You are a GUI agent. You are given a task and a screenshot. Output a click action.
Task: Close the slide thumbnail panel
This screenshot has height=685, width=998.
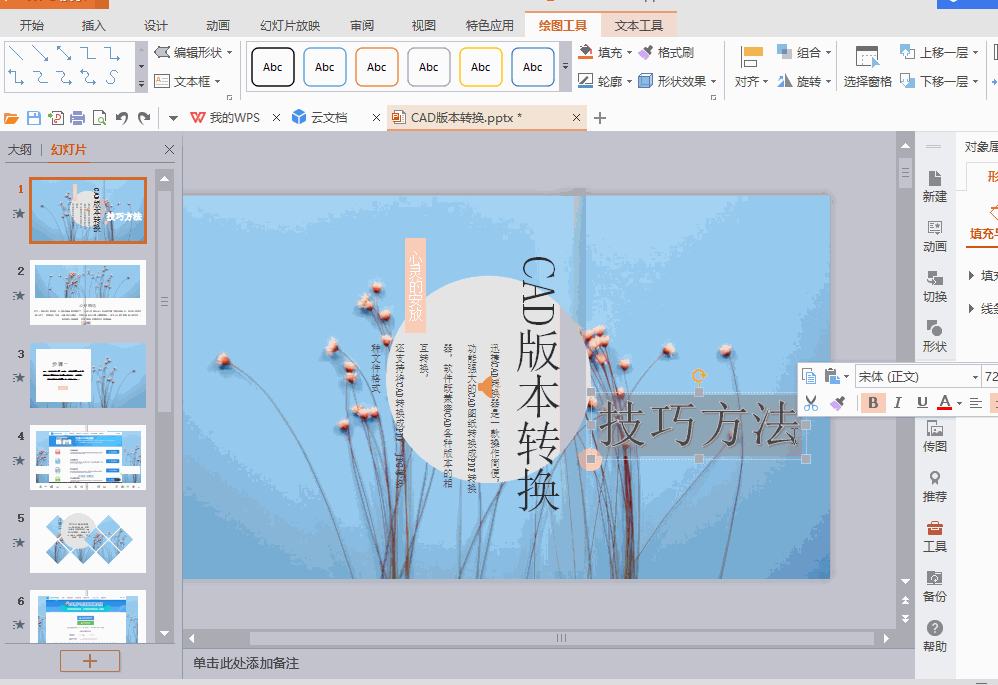169,150
